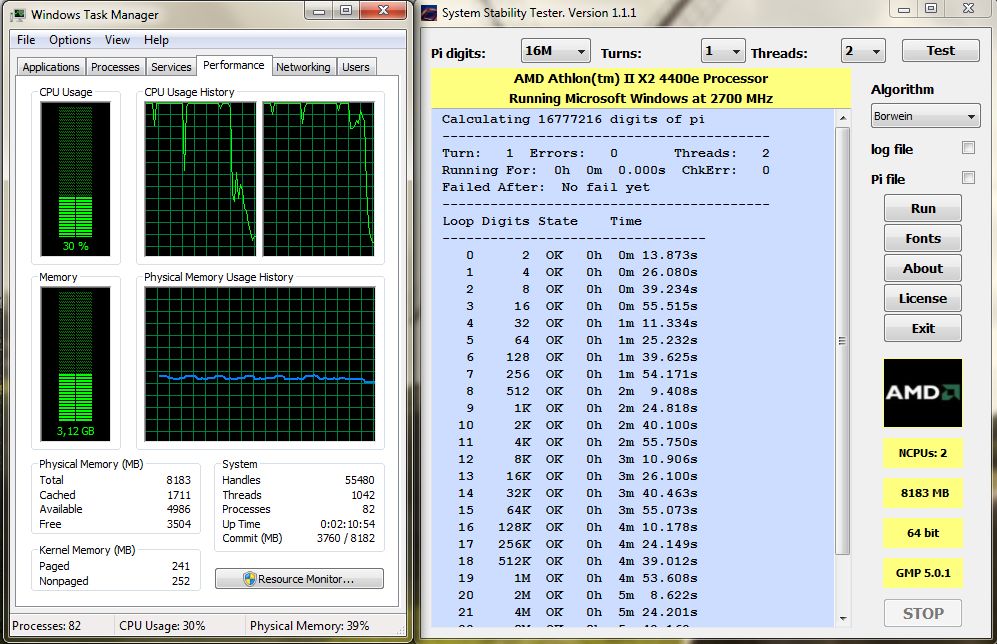Click the Commit (MB) value 3760 / 8182

(x=346, y=538)
